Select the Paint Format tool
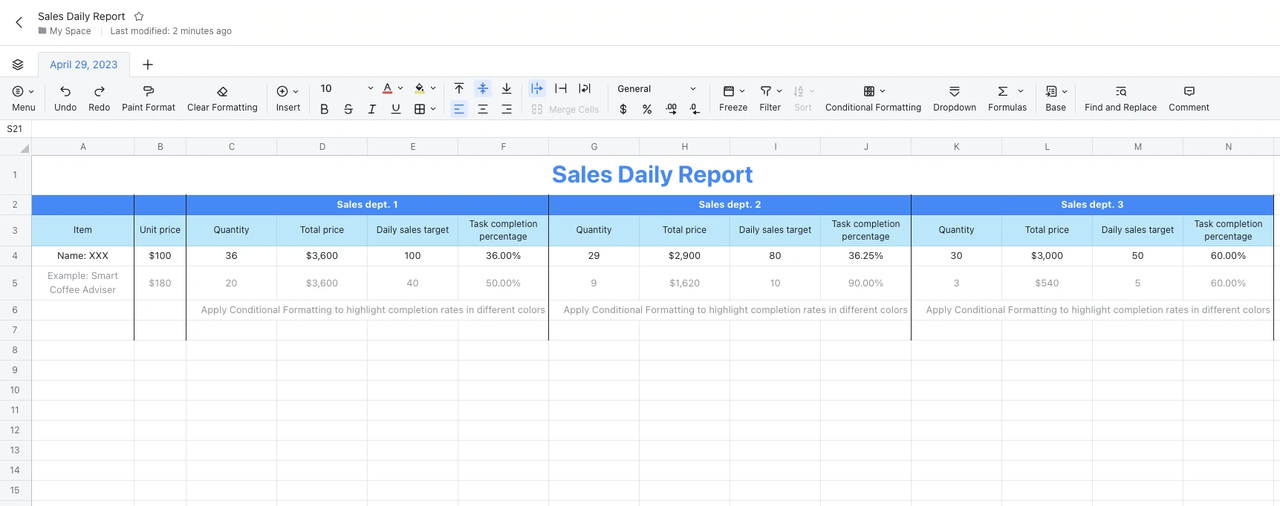The image size is (1280, 506). tap(148, 91)
